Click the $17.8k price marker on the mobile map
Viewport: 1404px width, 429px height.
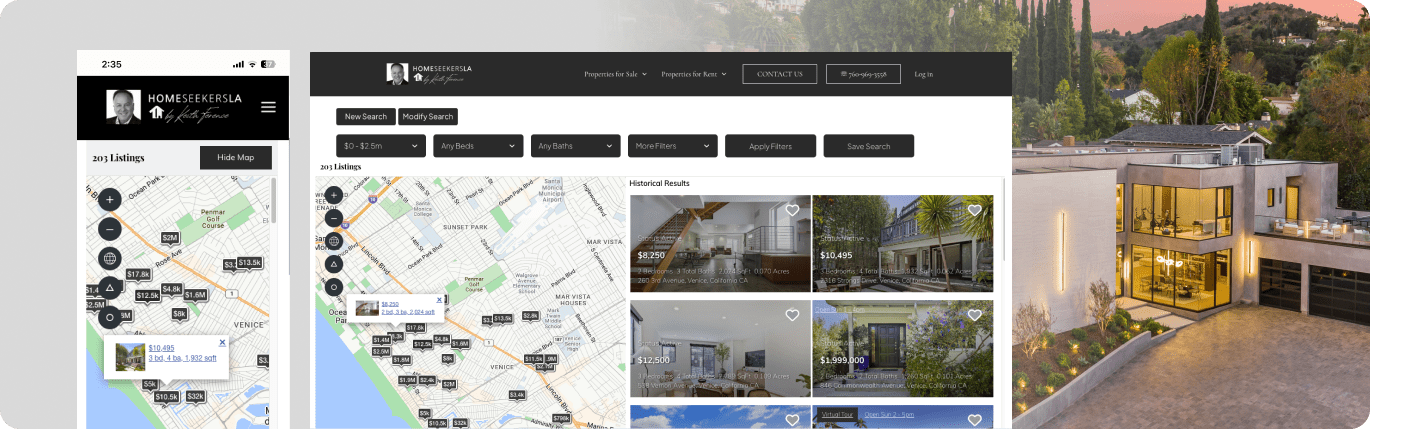138,274
